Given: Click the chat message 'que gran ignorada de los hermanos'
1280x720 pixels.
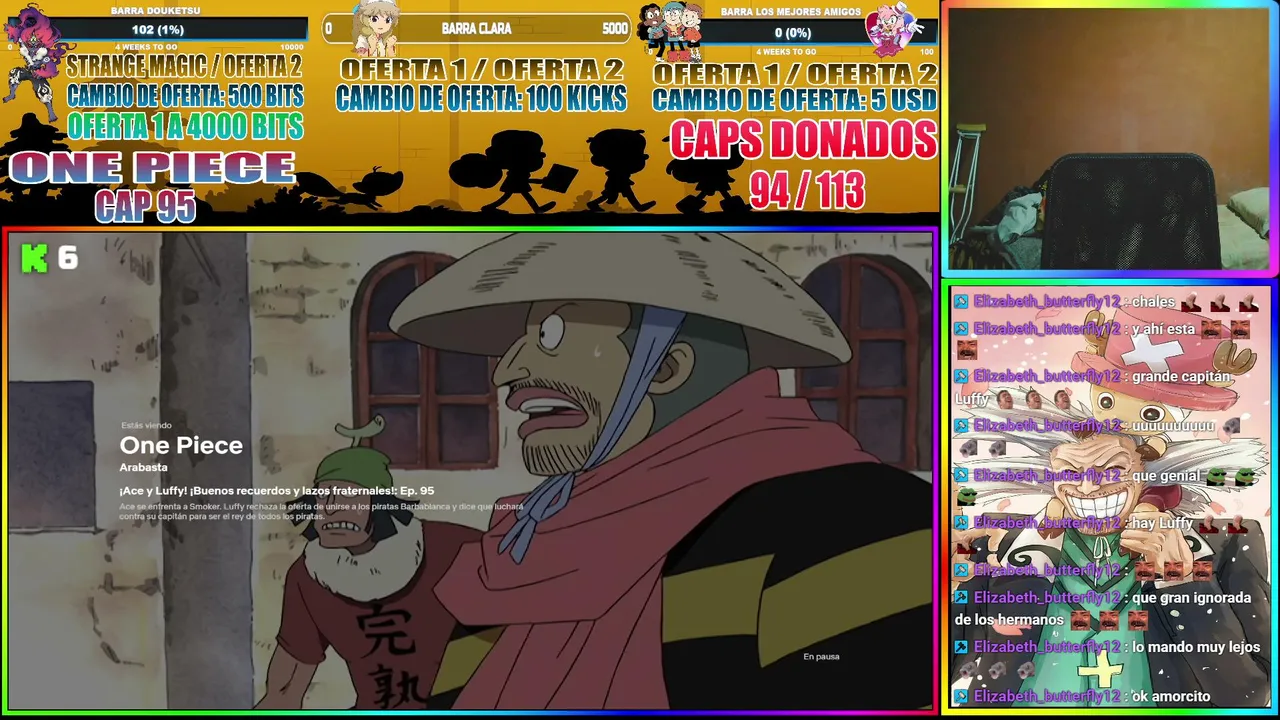Looking at the screenshot, I should click(x=1103, y=609).
